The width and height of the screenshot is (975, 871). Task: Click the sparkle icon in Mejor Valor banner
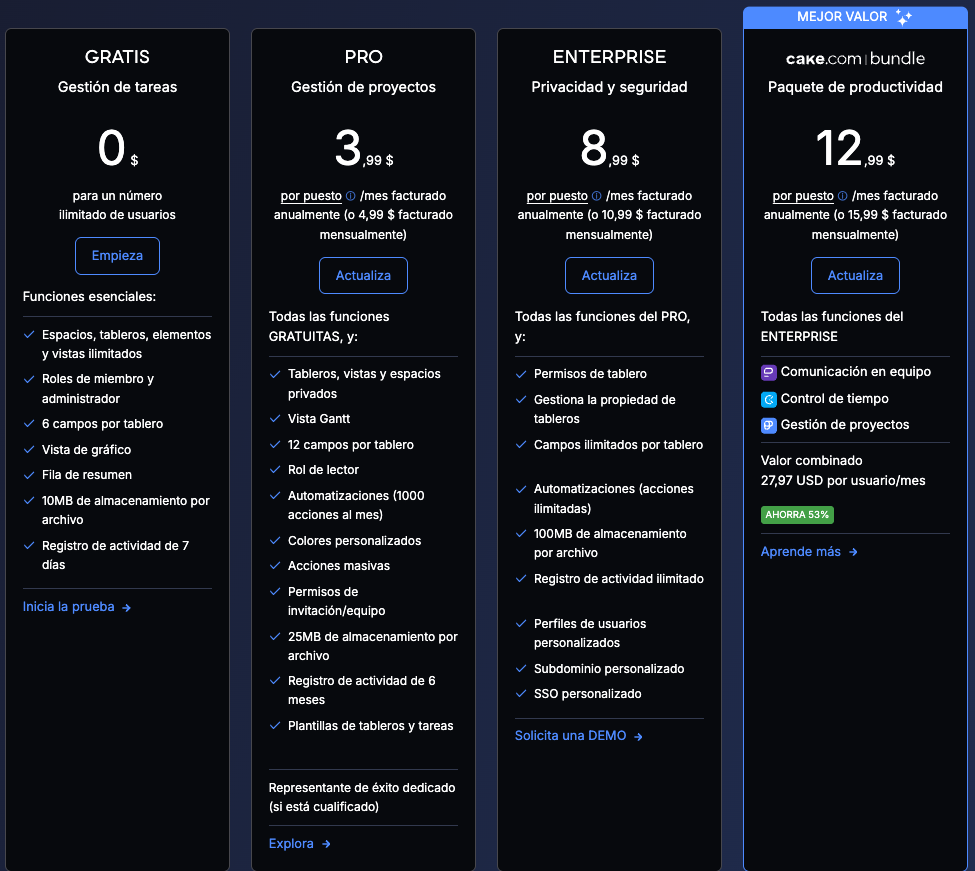(x=903, y=17)
